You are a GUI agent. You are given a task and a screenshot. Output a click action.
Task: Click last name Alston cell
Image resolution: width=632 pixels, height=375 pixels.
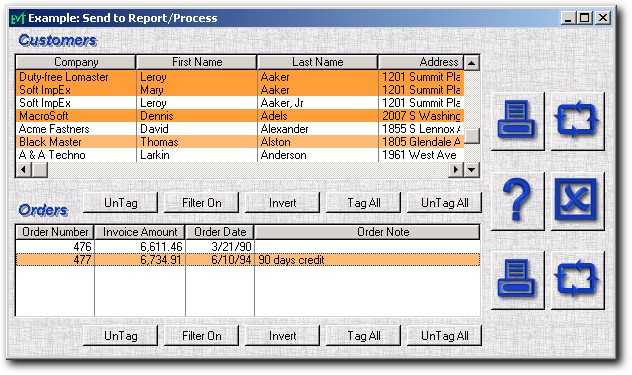point(318,142)
